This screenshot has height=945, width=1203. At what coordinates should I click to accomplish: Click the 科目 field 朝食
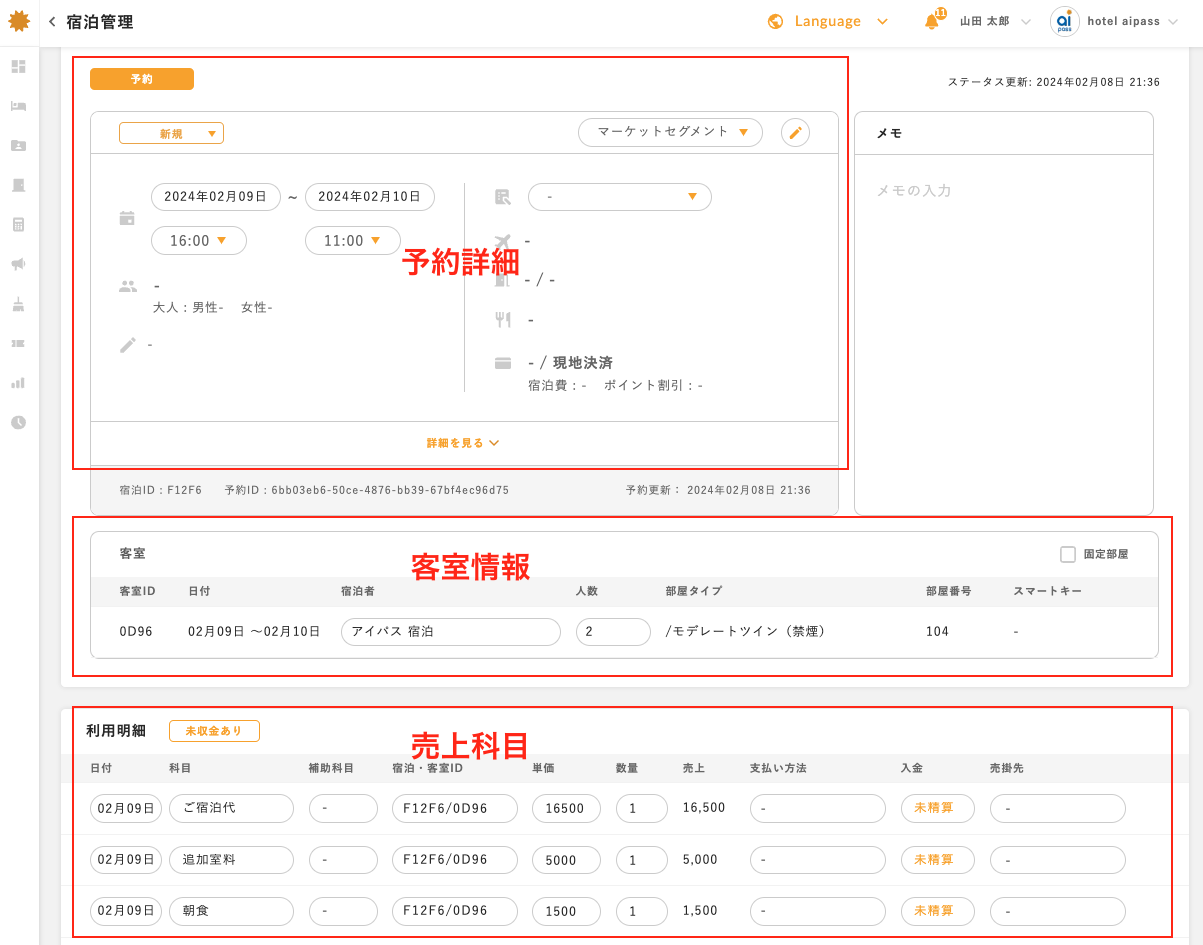point(231,911)
